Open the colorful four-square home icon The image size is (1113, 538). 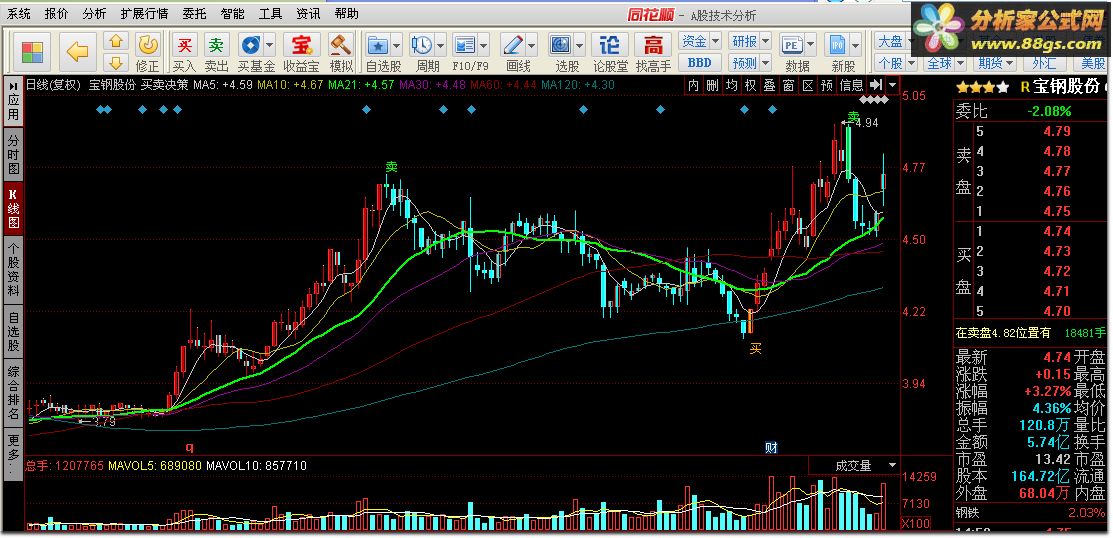[x=33, y=52]
